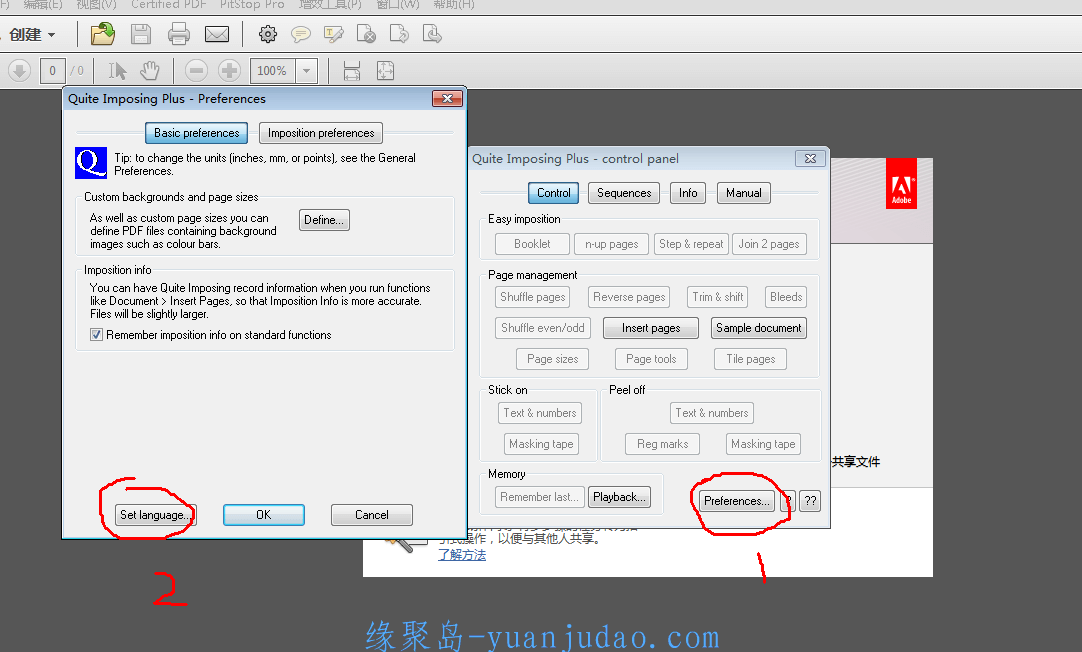The width and height of the screenshot is (1082, 652).
Task: Click the Reverse pages button
Action: (x=629, y=297)
